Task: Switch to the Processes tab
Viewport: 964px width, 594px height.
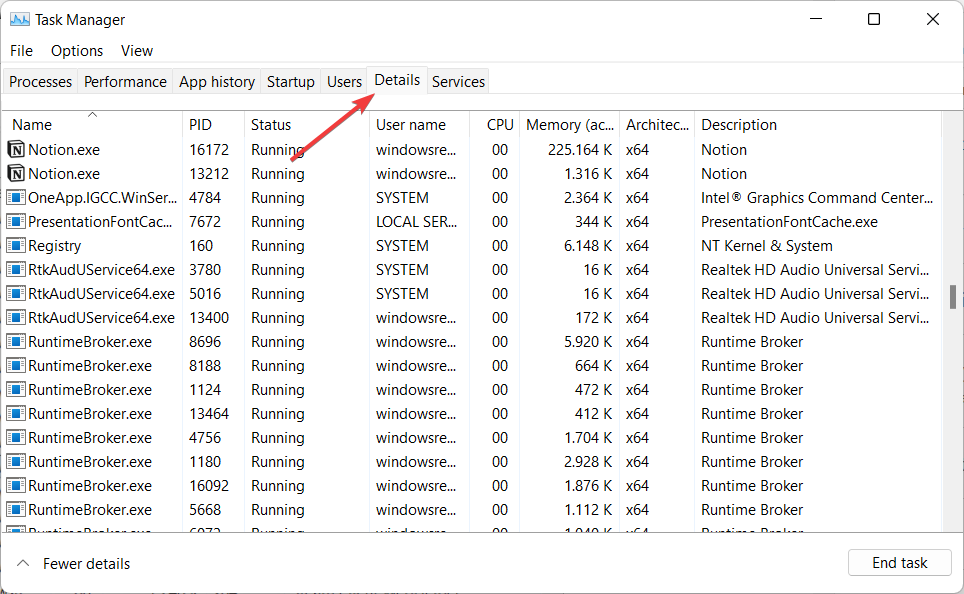Action: tap(41, 81)
